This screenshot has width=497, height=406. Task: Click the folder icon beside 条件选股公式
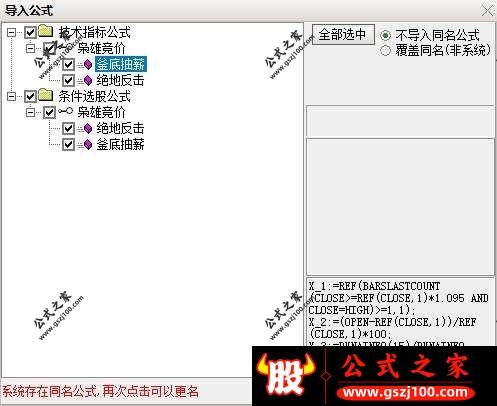46,95
